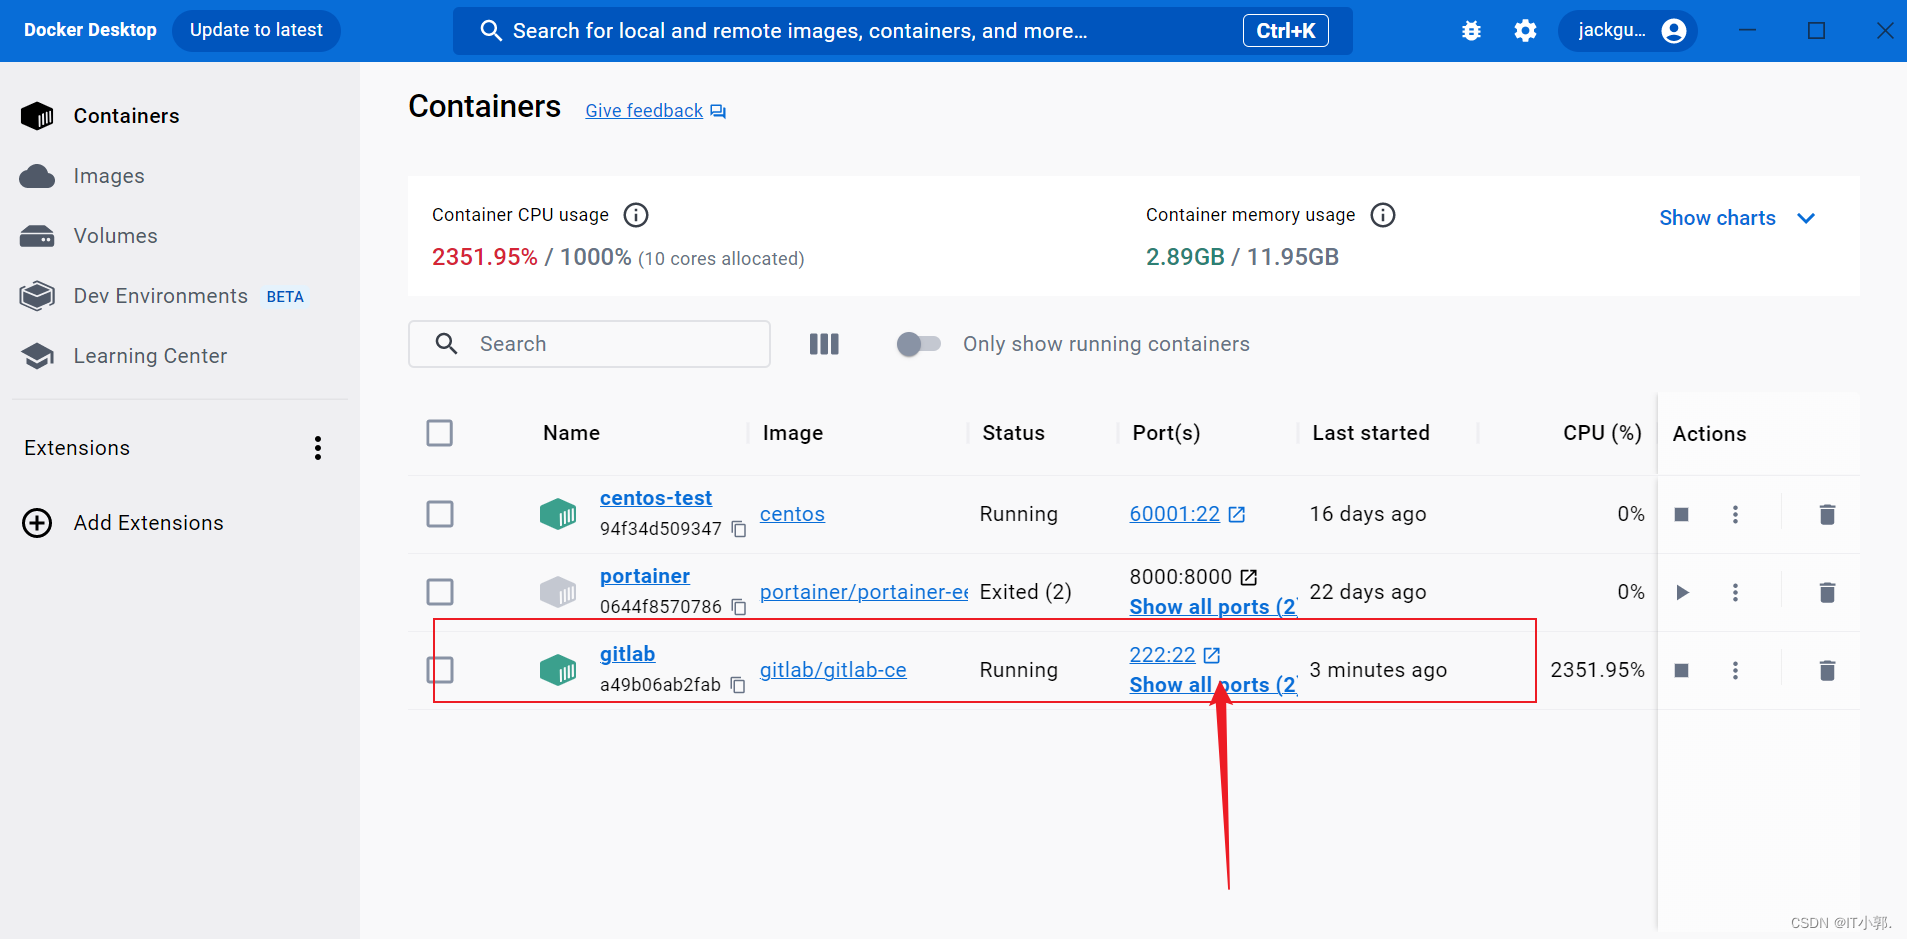
Task: Tick the portainer row checkbox
Action: (x=440, y=592)
